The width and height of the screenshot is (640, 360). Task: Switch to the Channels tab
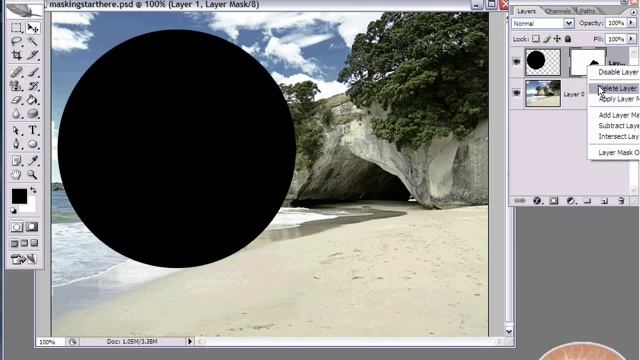[x=558, y=11]
